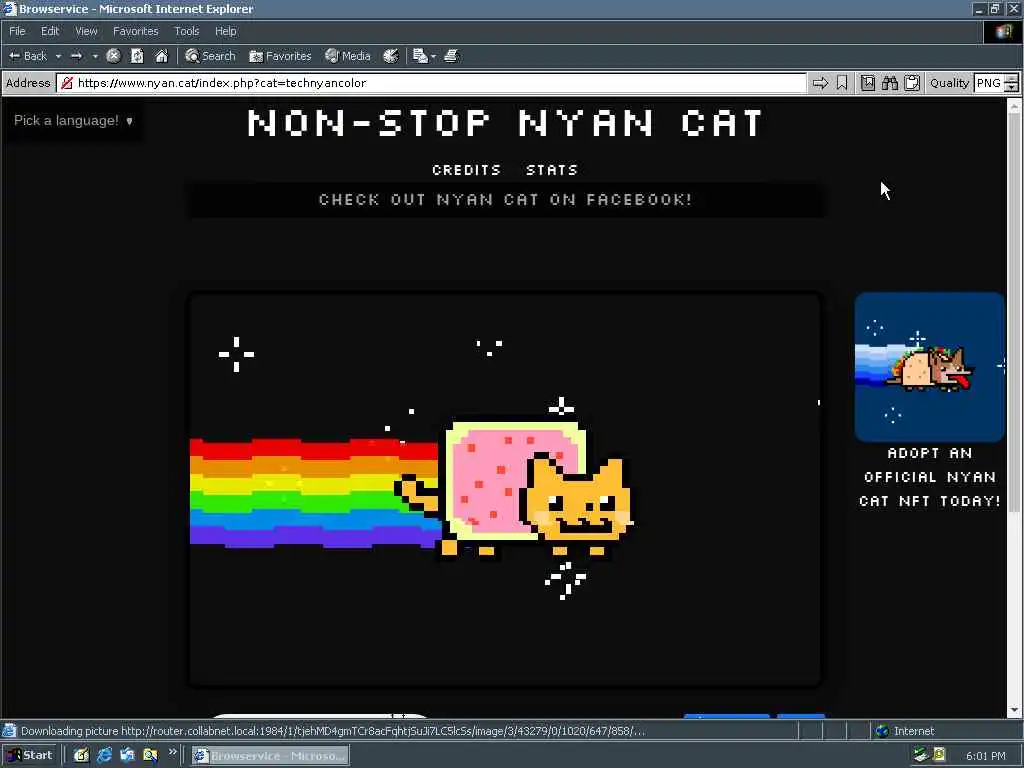Open the View menu

(86, 31)
